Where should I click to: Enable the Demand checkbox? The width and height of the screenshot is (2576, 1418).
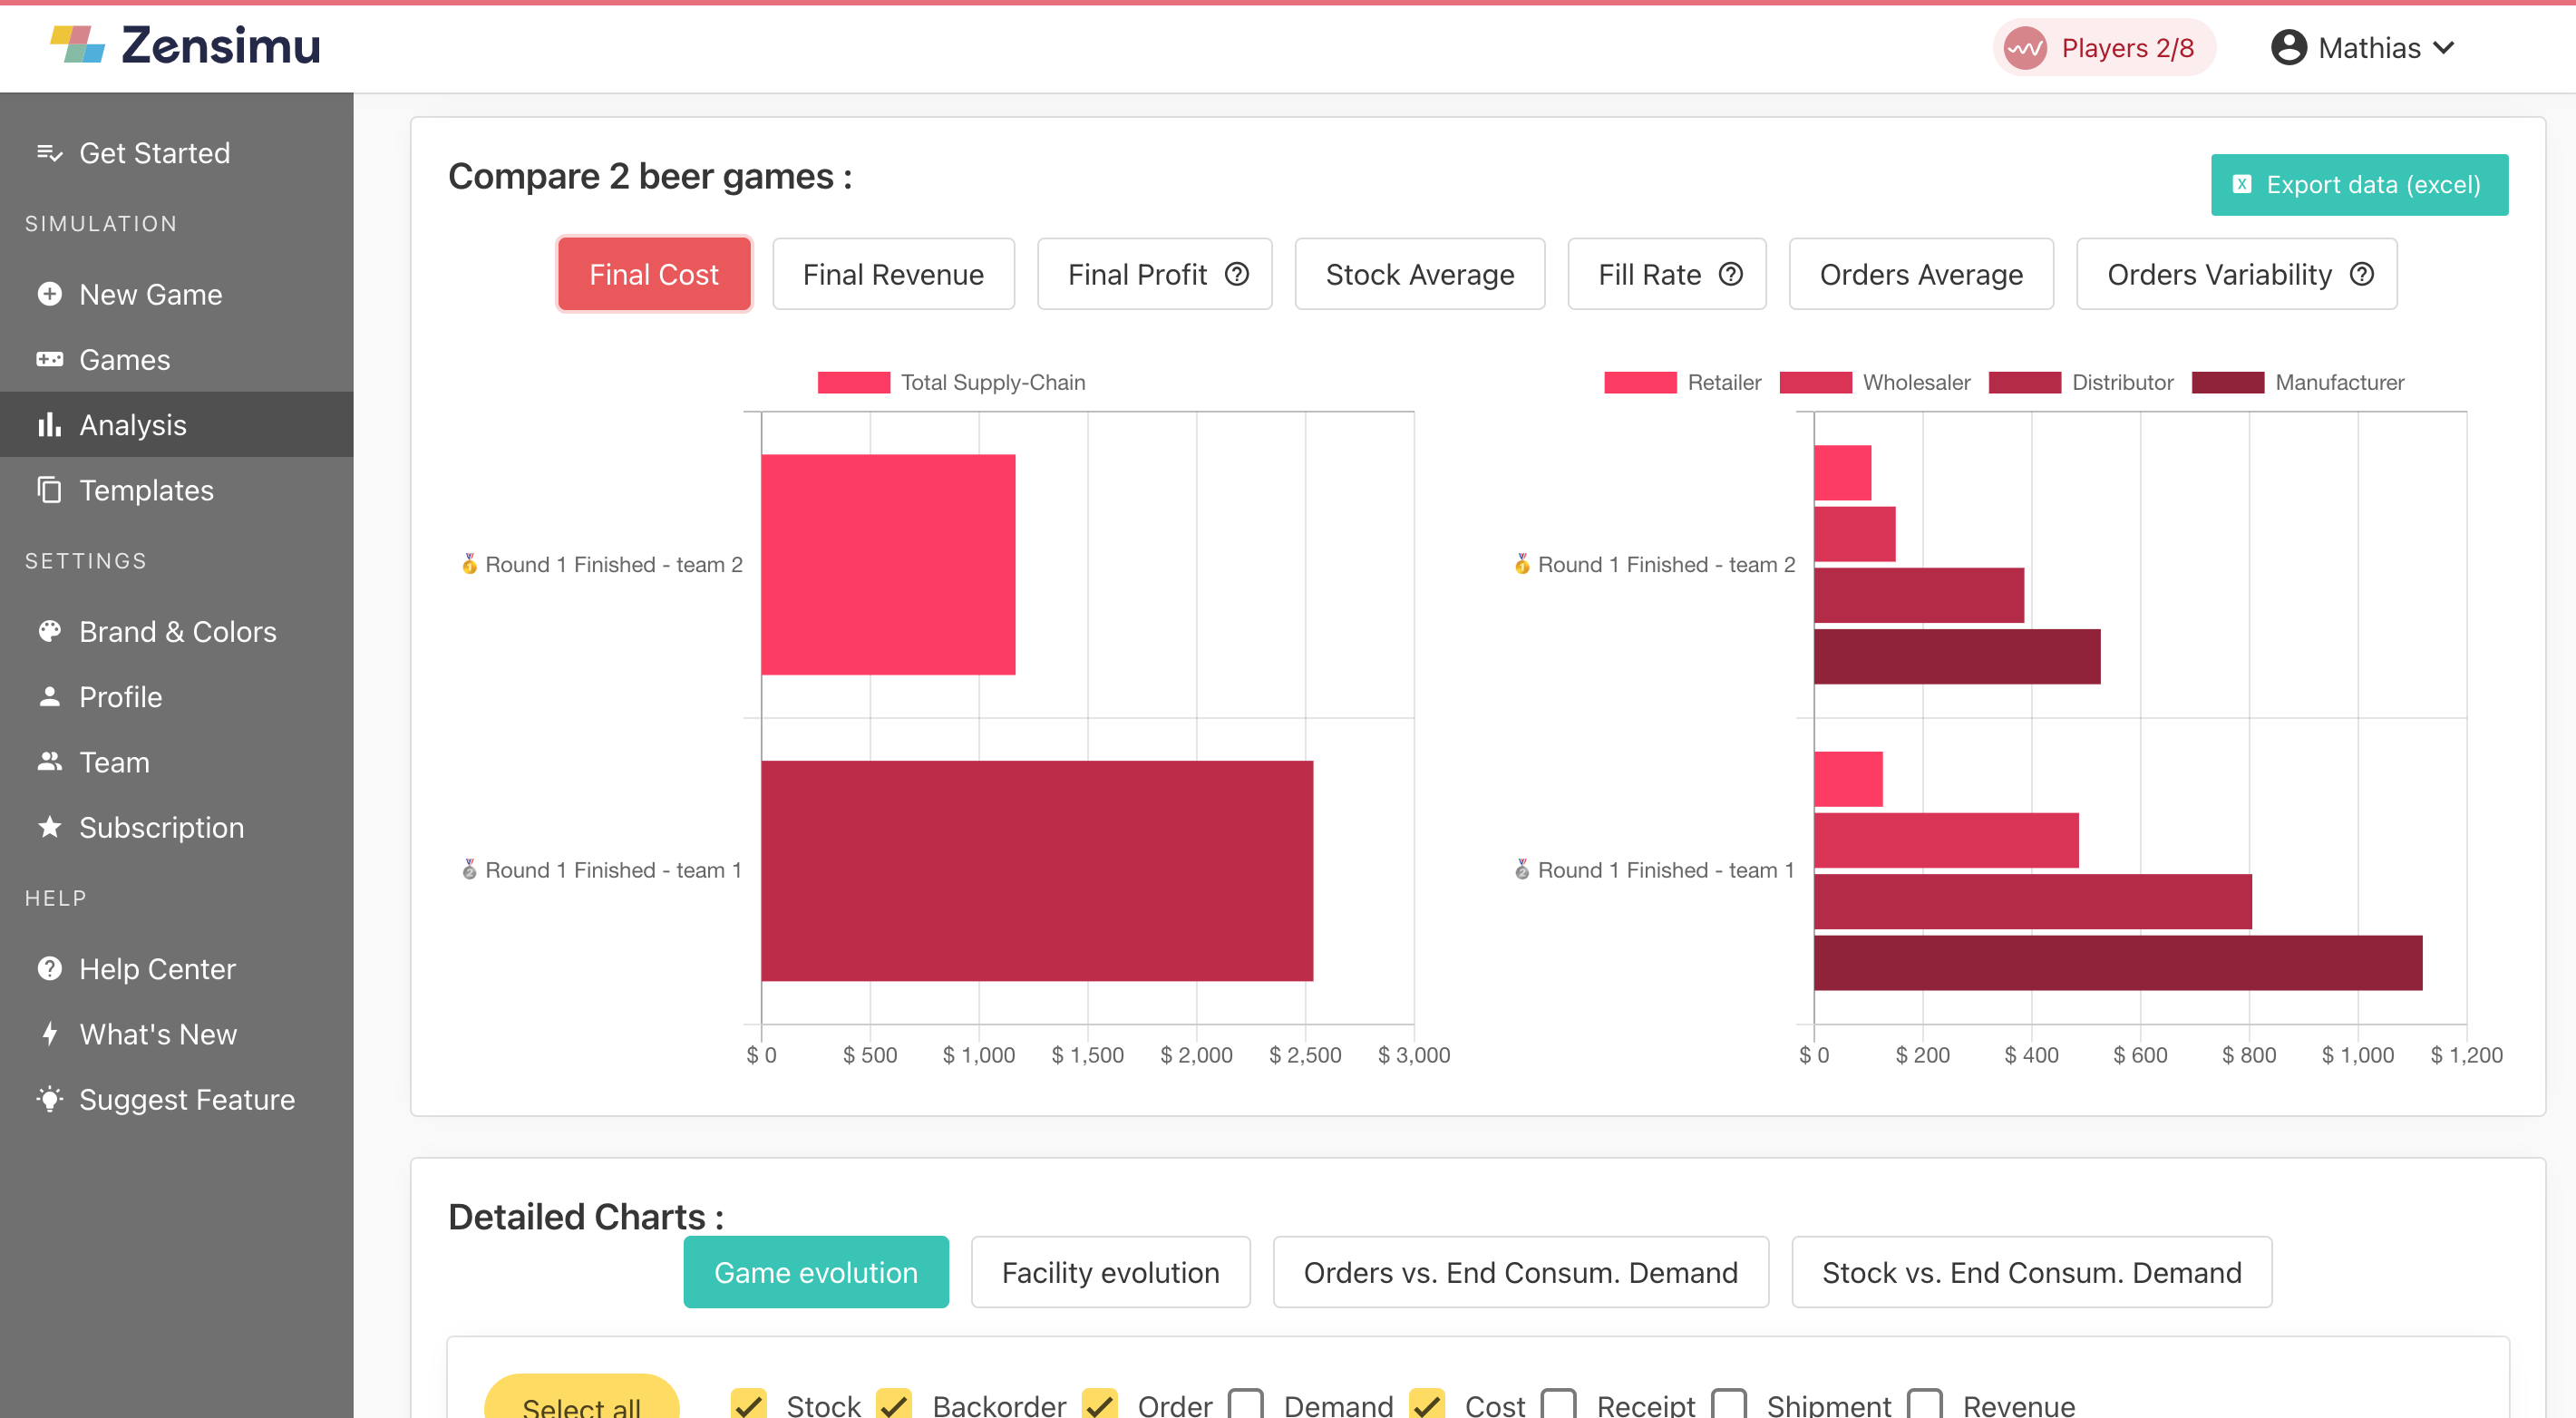[1246, 1404]
